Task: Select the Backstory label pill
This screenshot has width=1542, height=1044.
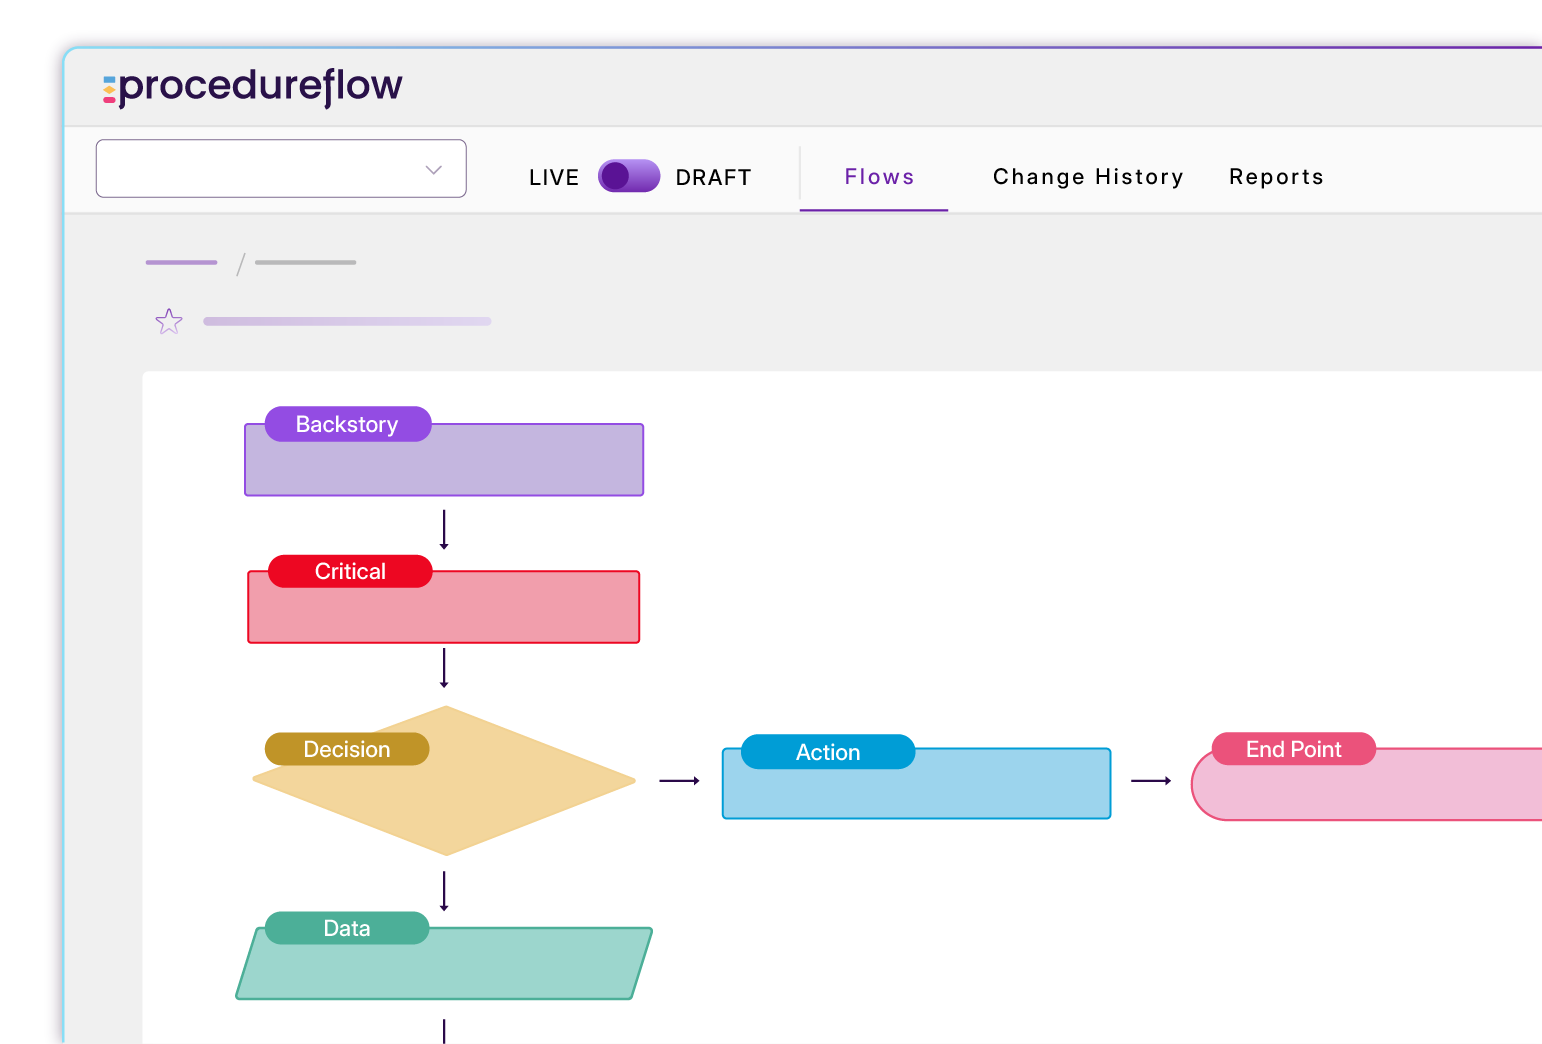Action: pos(347,424)
